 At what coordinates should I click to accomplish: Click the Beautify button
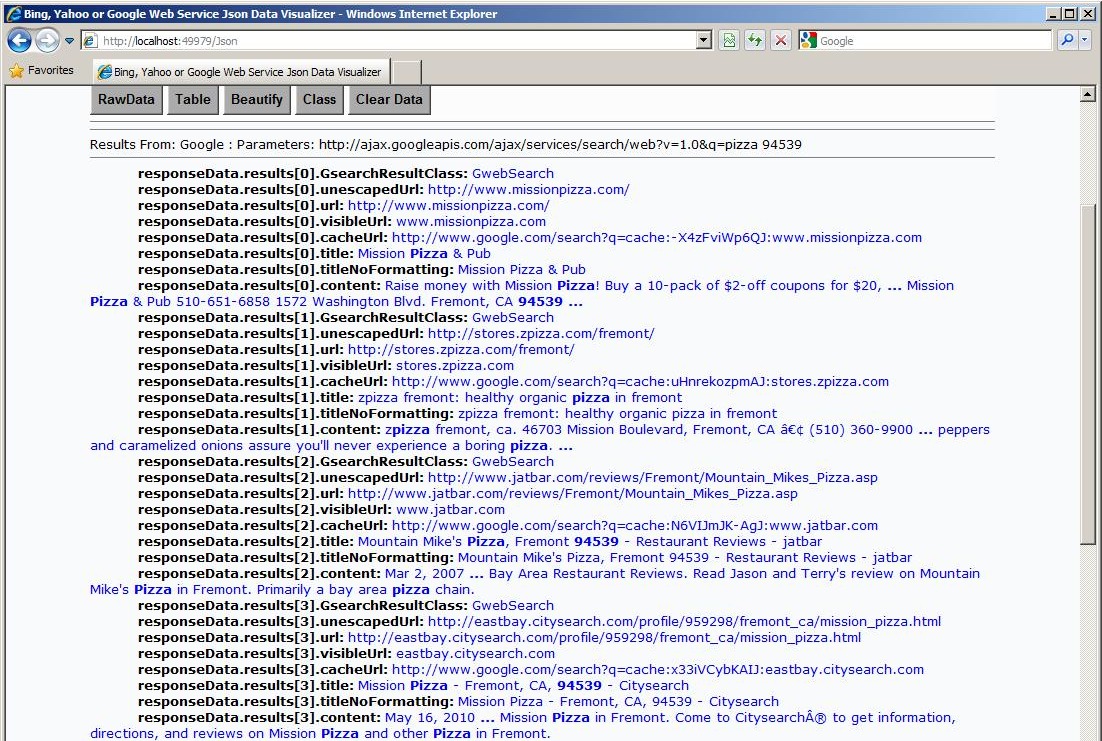pyautogui.click(x=257, y=100)
